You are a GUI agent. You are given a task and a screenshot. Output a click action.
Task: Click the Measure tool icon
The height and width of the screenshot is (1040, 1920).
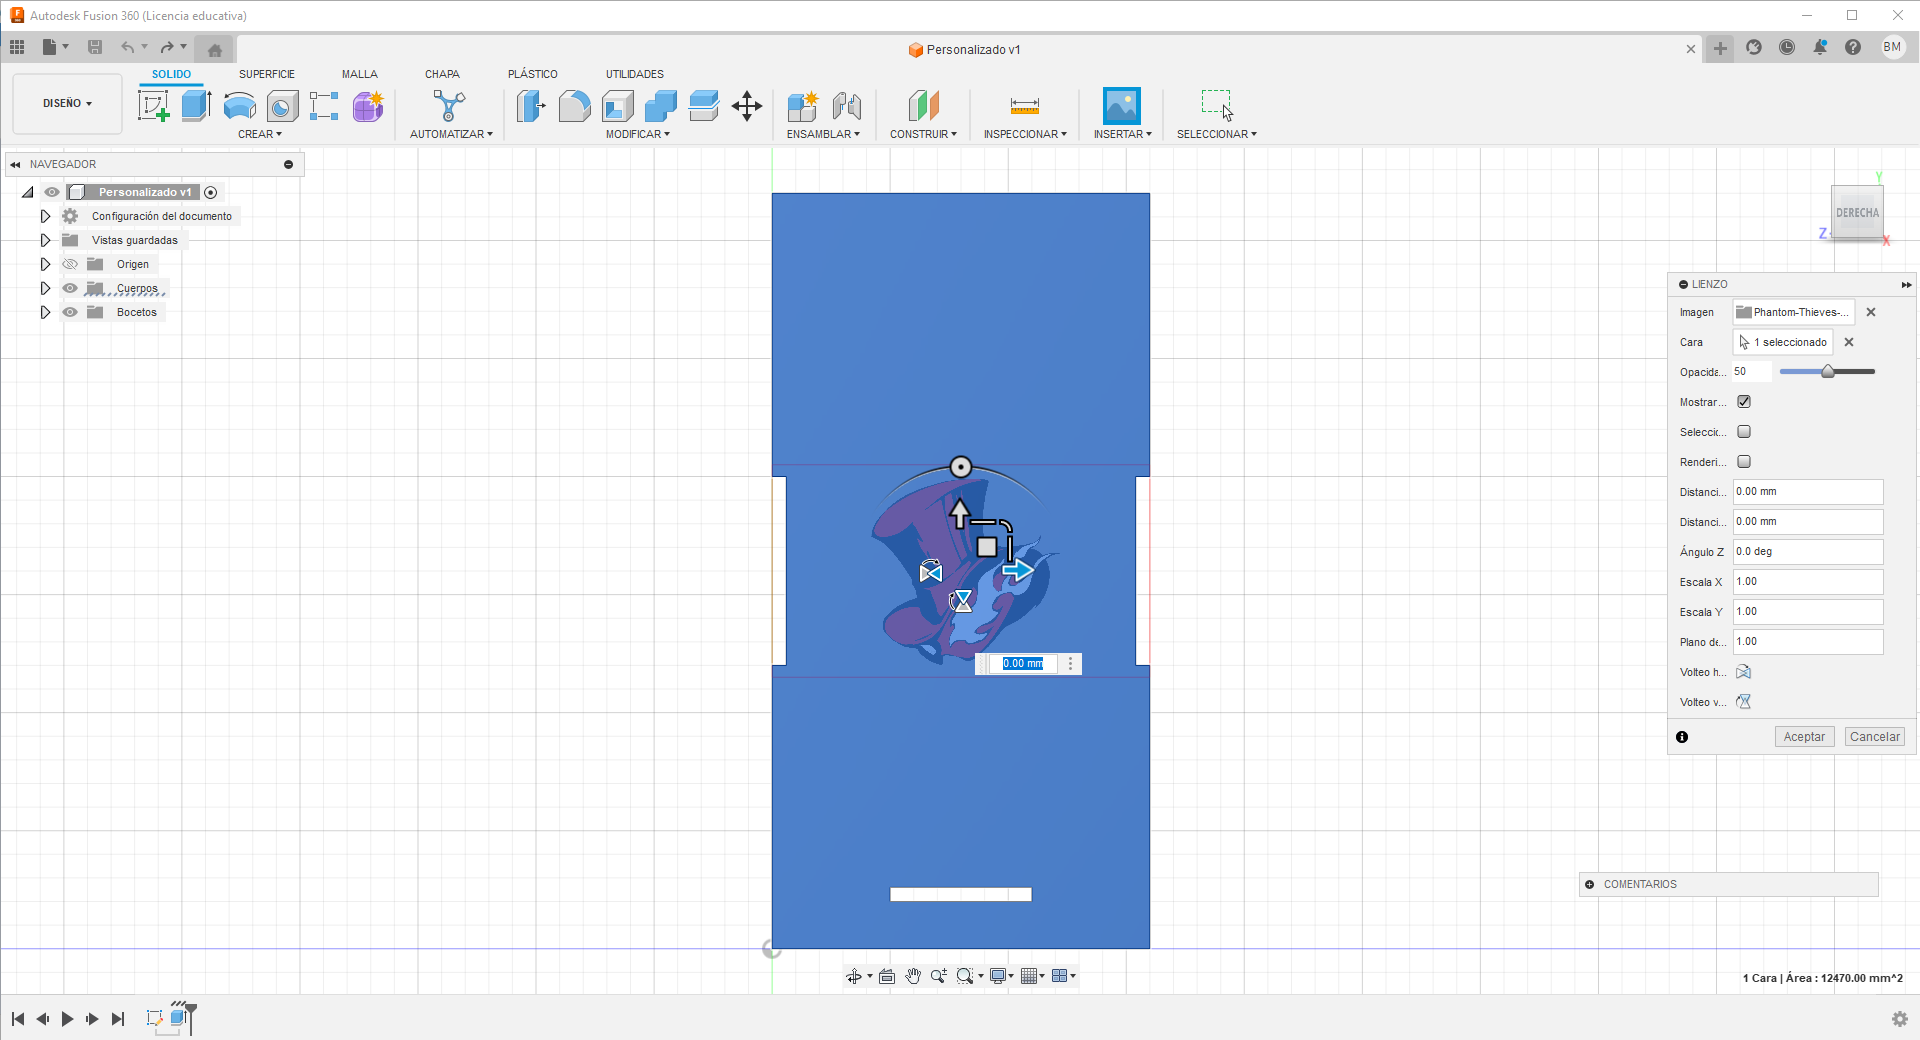pyautogui.click(x=1025, y=106)
